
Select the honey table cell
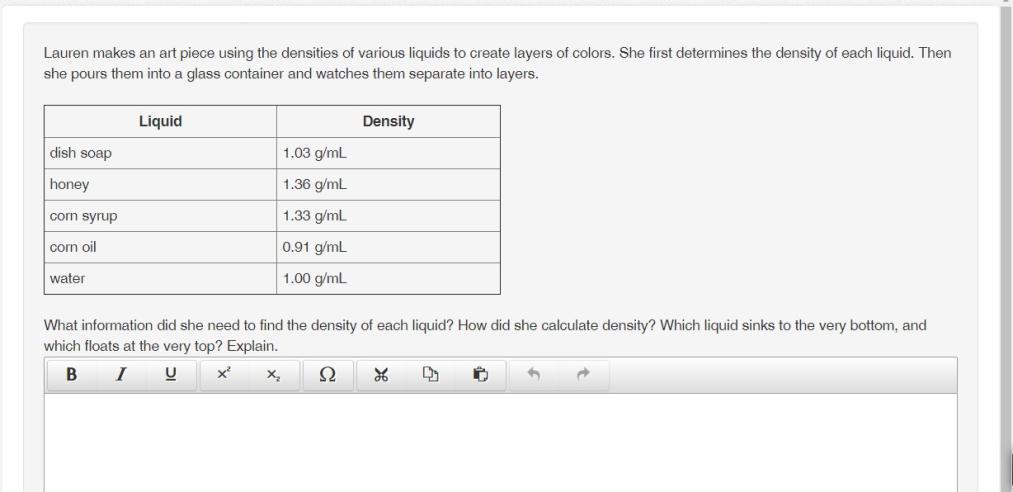click(160, 185)
